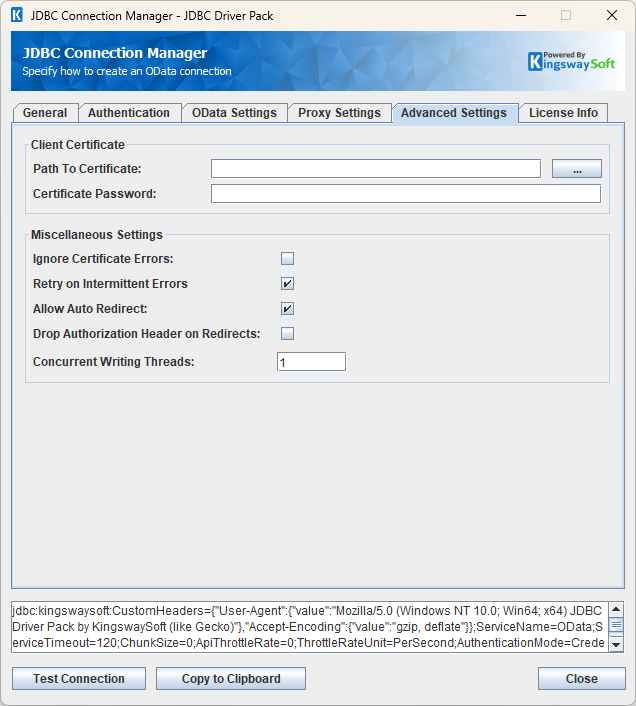Minimize the JDBC Connection Manager window
The image size is (636, 706).
[x=521, y=15]
